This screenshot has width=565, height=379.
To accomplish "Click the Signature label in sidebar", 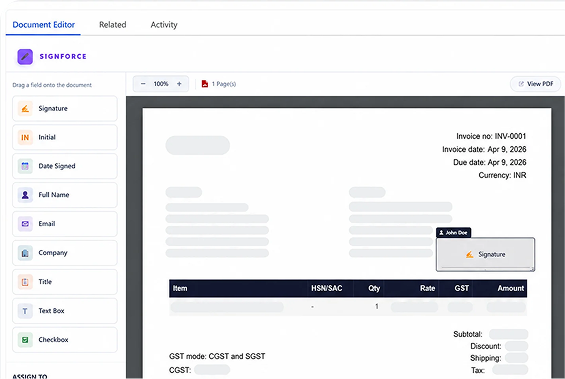I will coord(53,108).
